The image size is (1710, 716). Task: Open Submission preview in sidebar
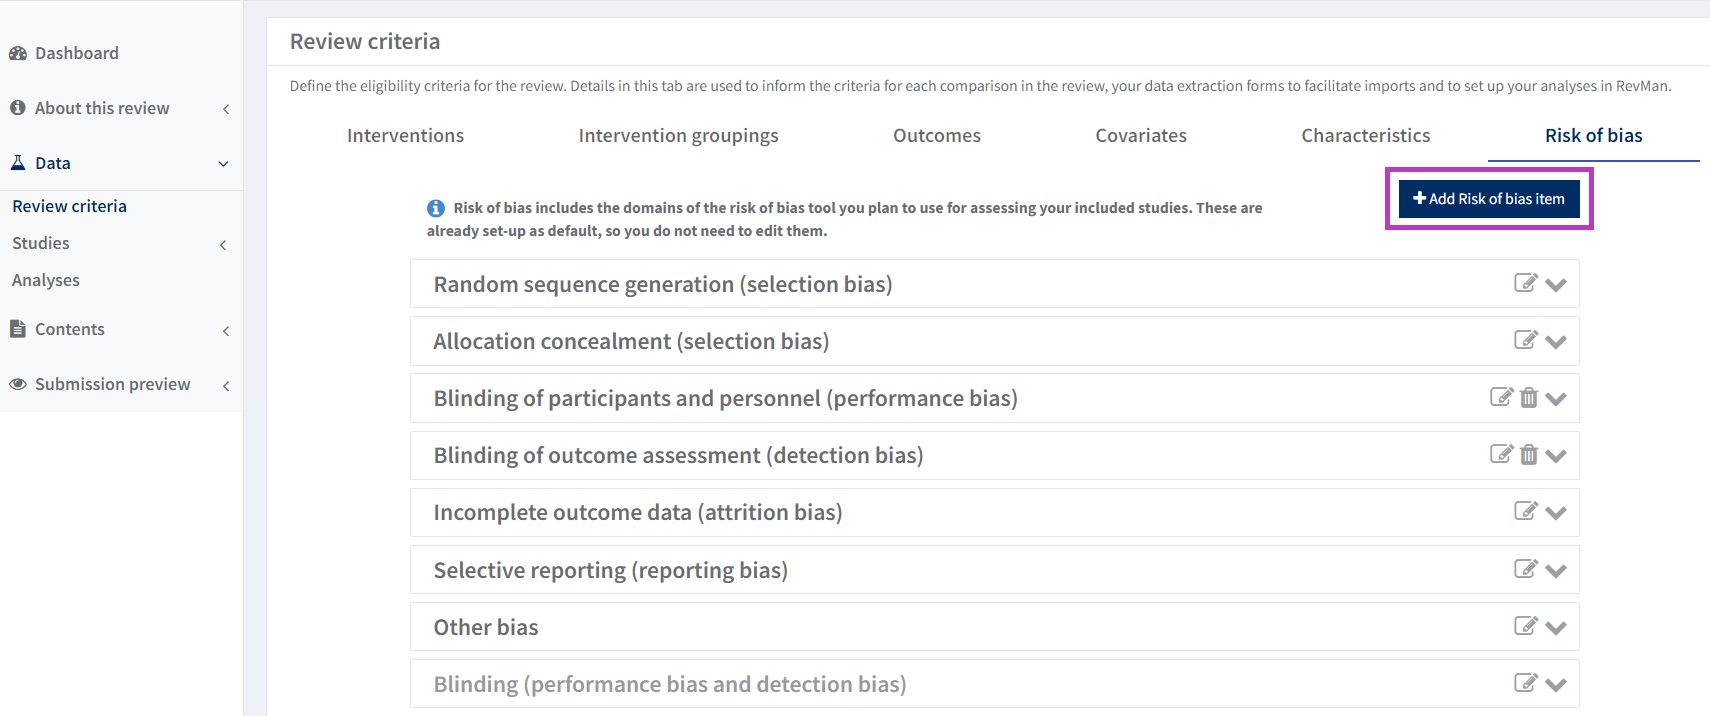[x=112, y=384]
